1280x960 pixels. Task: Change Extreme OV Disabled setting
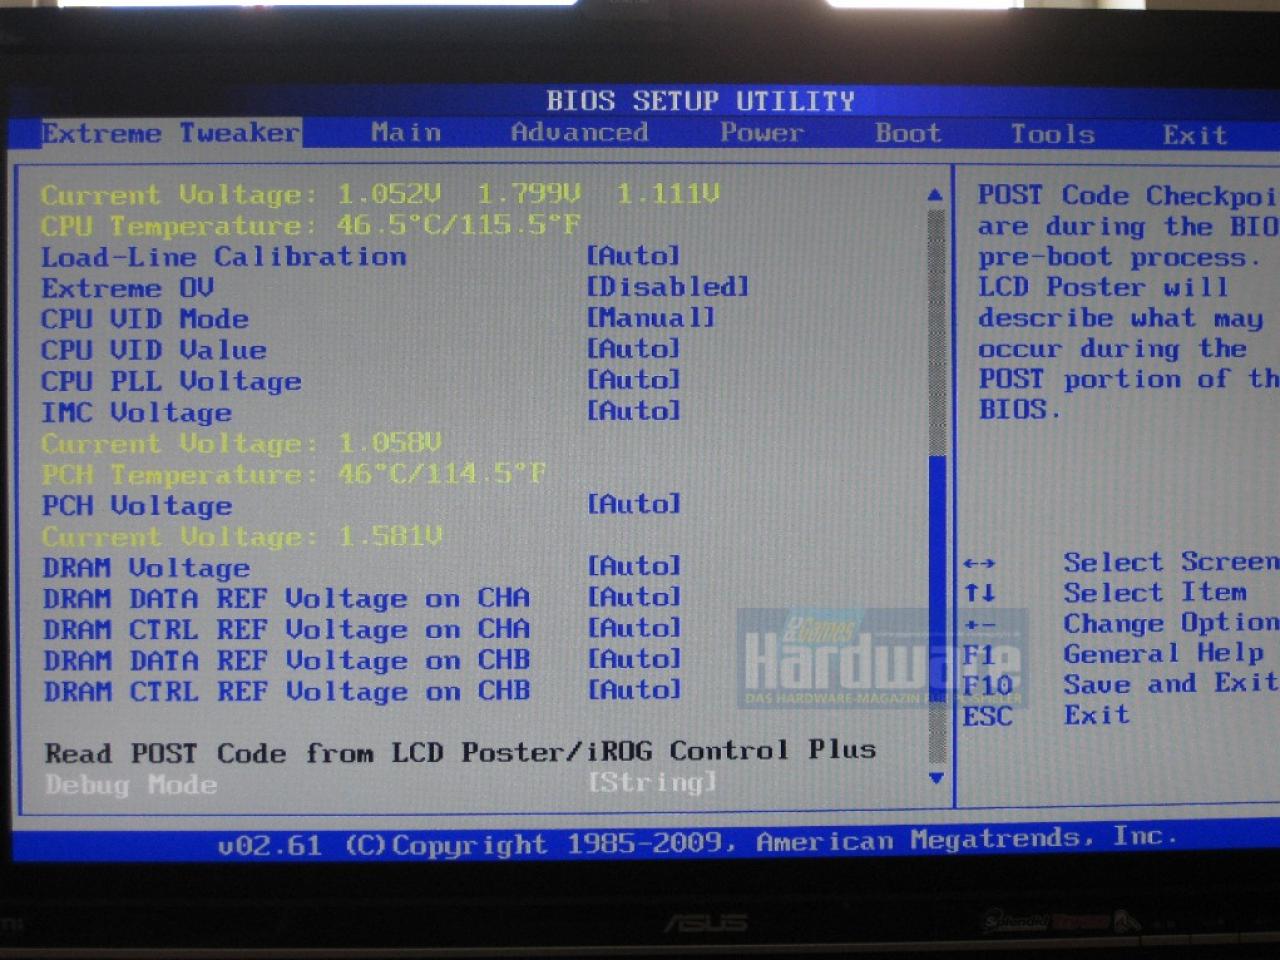[667, 287]
